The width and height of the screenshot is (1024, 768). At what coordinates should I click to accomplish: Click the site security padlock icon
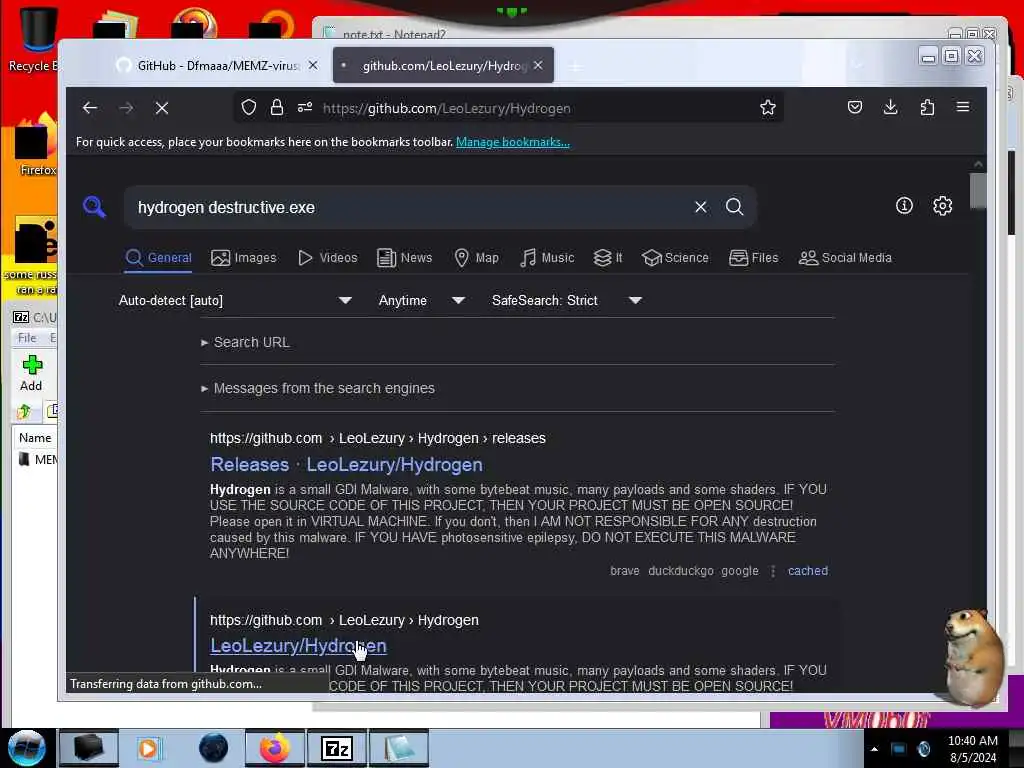pos(277,107)
